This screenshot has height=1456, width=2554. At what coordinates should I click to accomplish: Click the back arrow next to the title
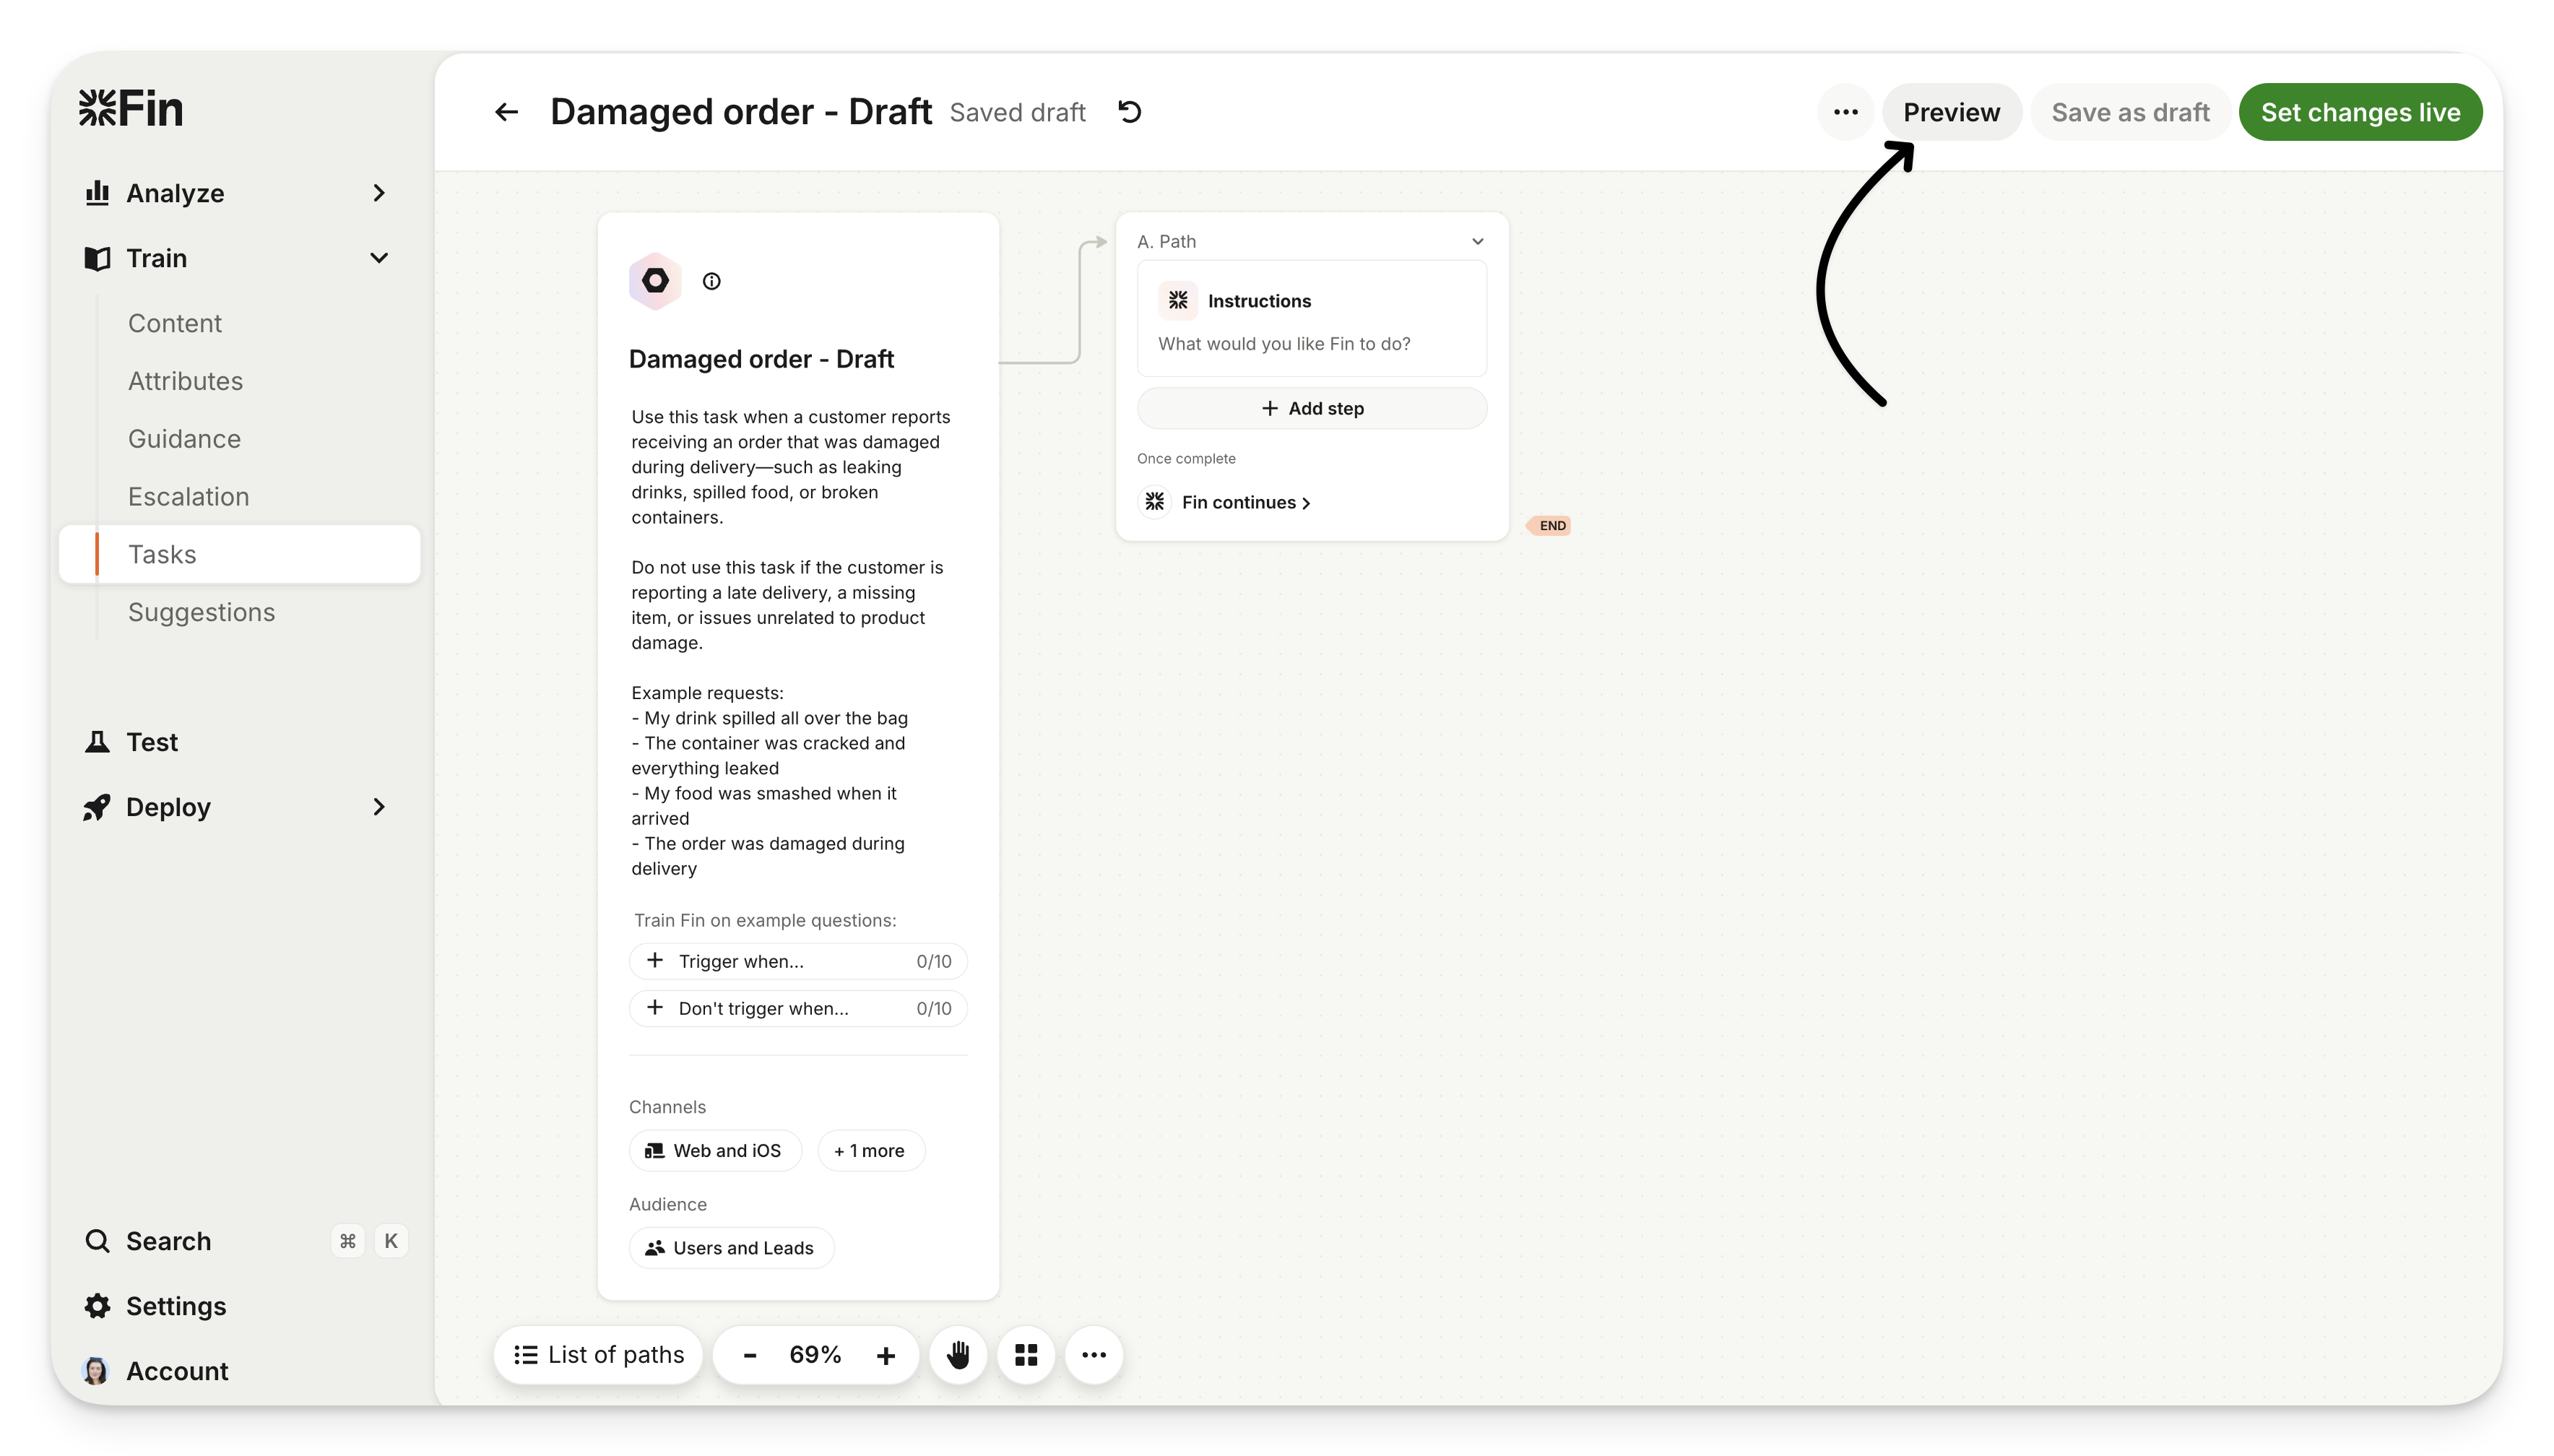(506, 112)
